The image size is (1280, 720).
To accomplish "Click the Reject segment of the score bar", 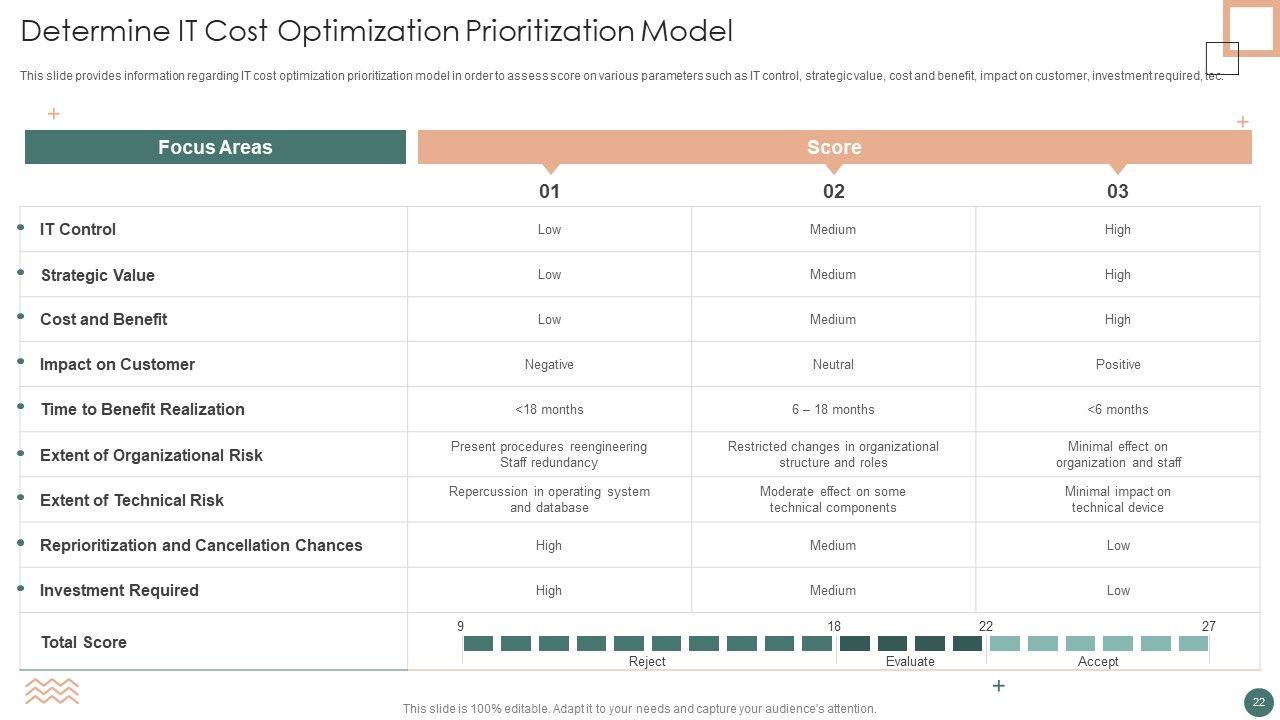I will pyautogui.click(x=648, y=644).
